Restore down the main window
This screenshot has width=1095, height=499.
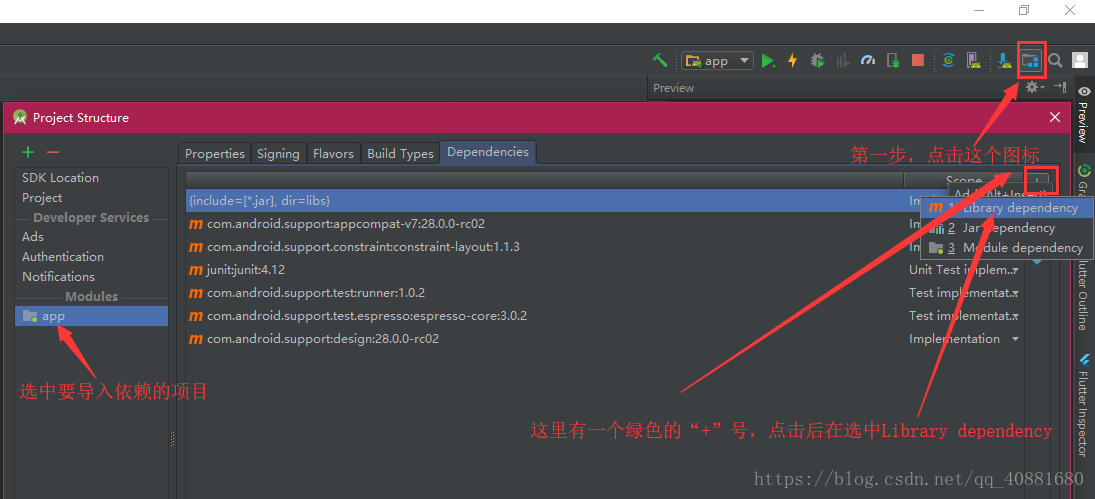point(1024,10)
